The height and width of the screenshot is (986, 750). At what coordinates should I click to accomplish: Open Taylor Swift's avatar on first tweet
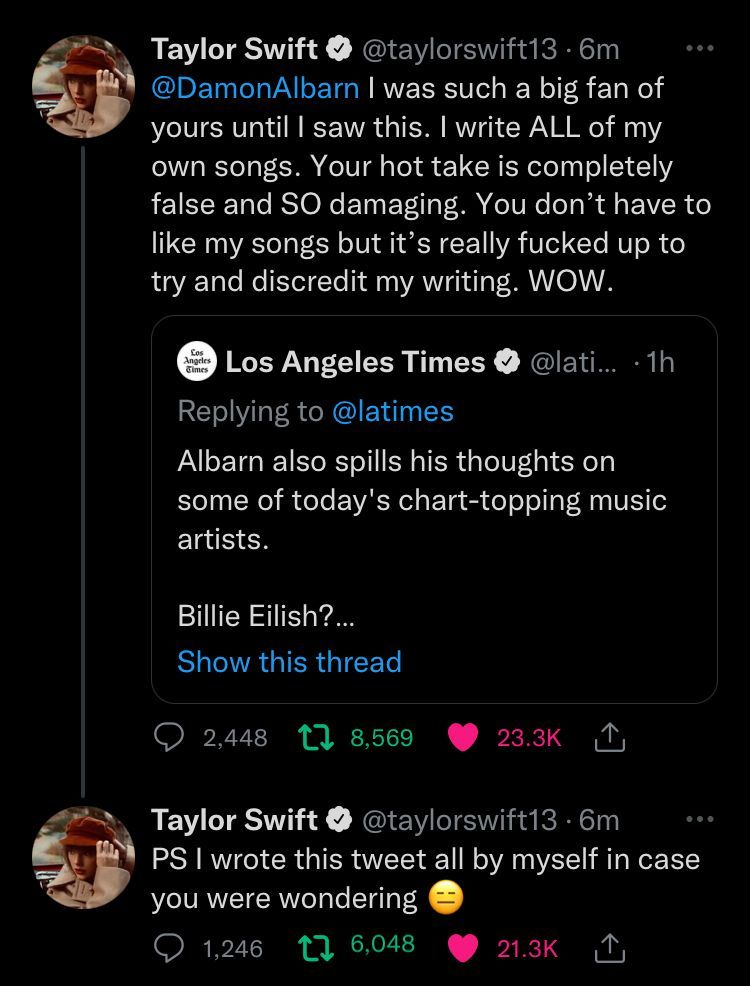point(84,85)
